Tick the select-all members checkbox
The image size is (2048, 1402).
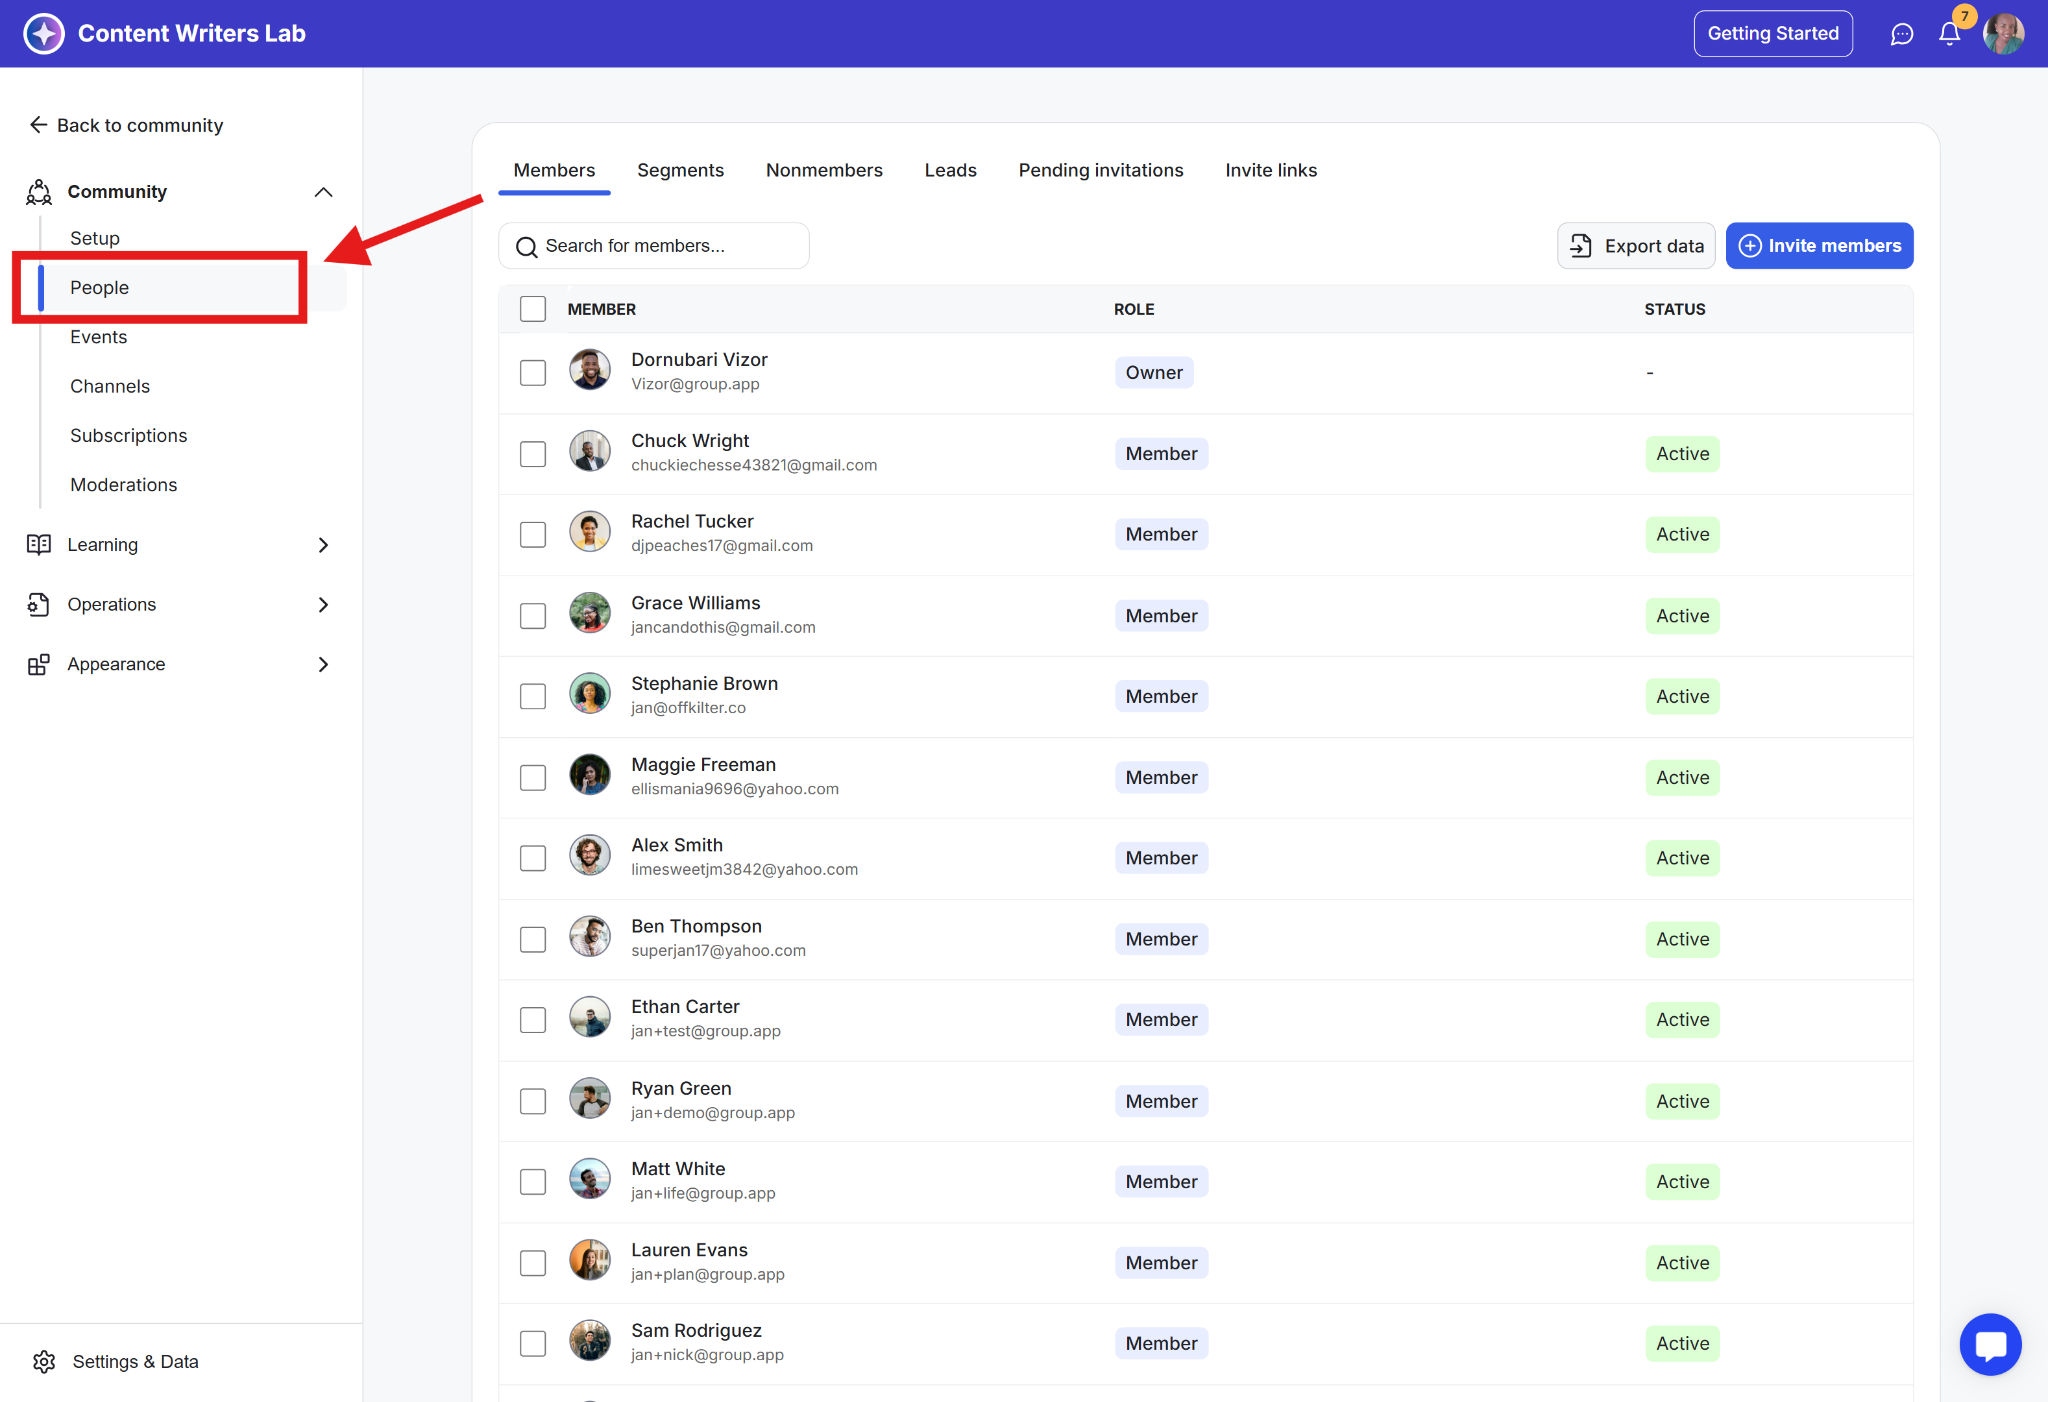[533, 309]
